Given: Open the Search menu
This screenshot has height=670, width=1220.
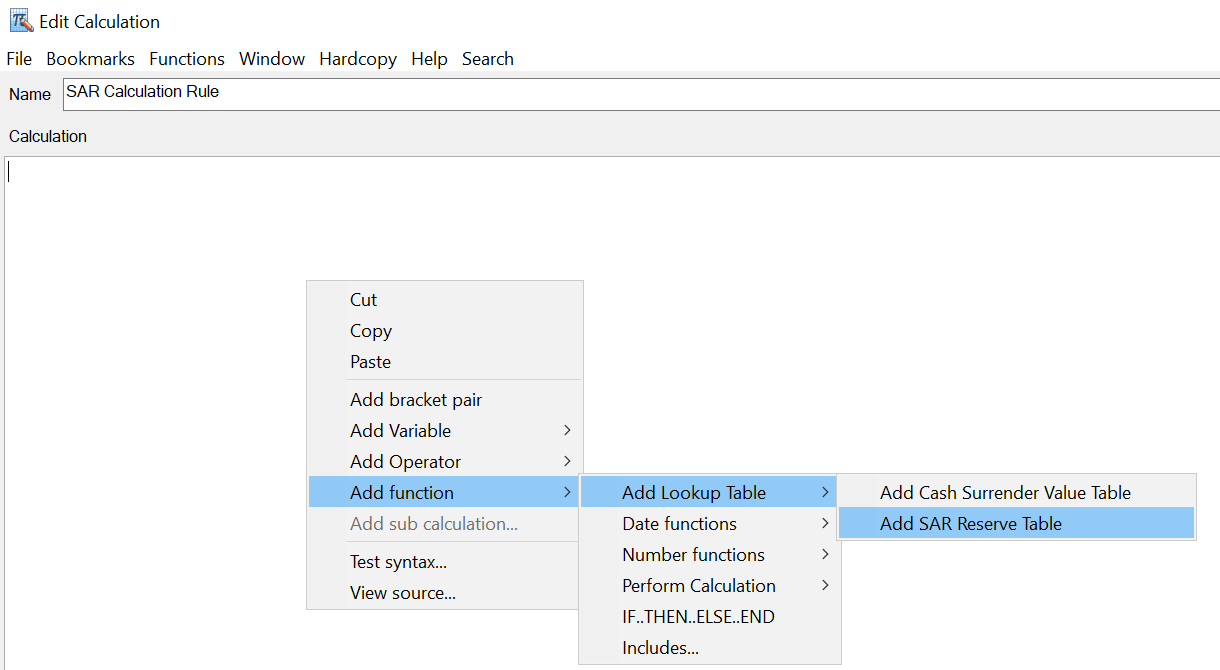Looking at the screenshot, I should coord(487,59).
